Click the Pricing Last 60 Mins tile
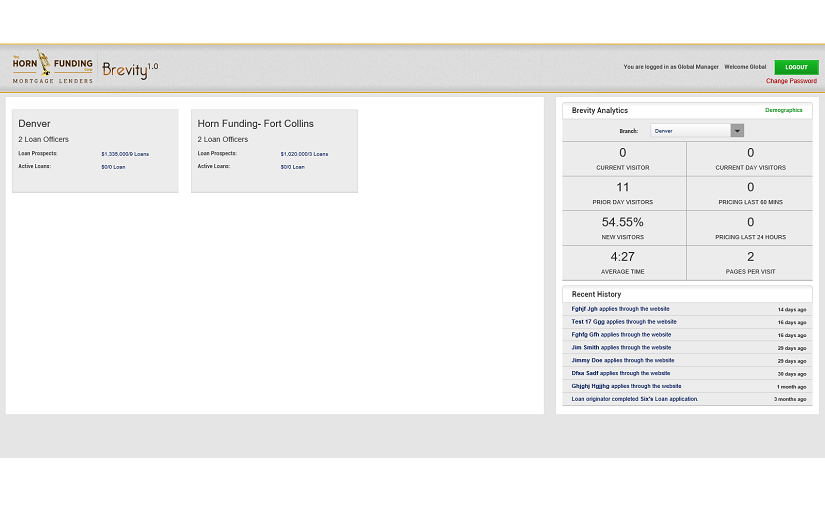Screen dimensions: 825x525 click(x=750, y=194)
